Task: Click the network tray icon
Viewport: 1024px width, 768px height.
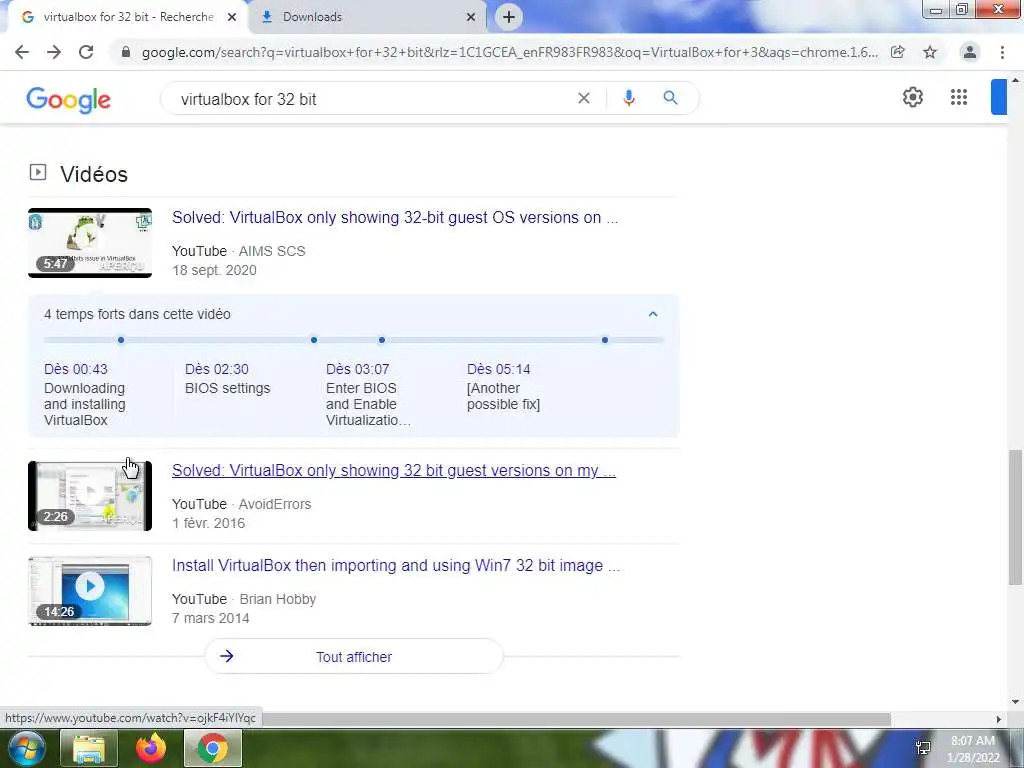Action: (x=923, y=748)
